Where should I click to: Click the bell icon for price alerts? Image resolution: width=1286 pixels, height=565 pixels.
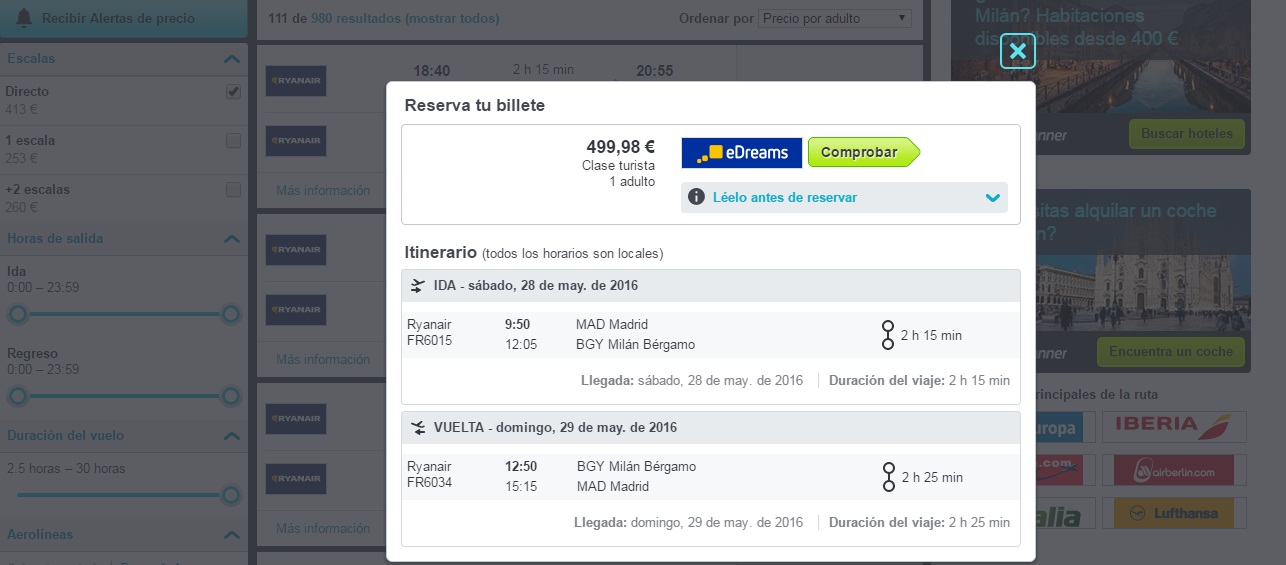click(24, 18)
